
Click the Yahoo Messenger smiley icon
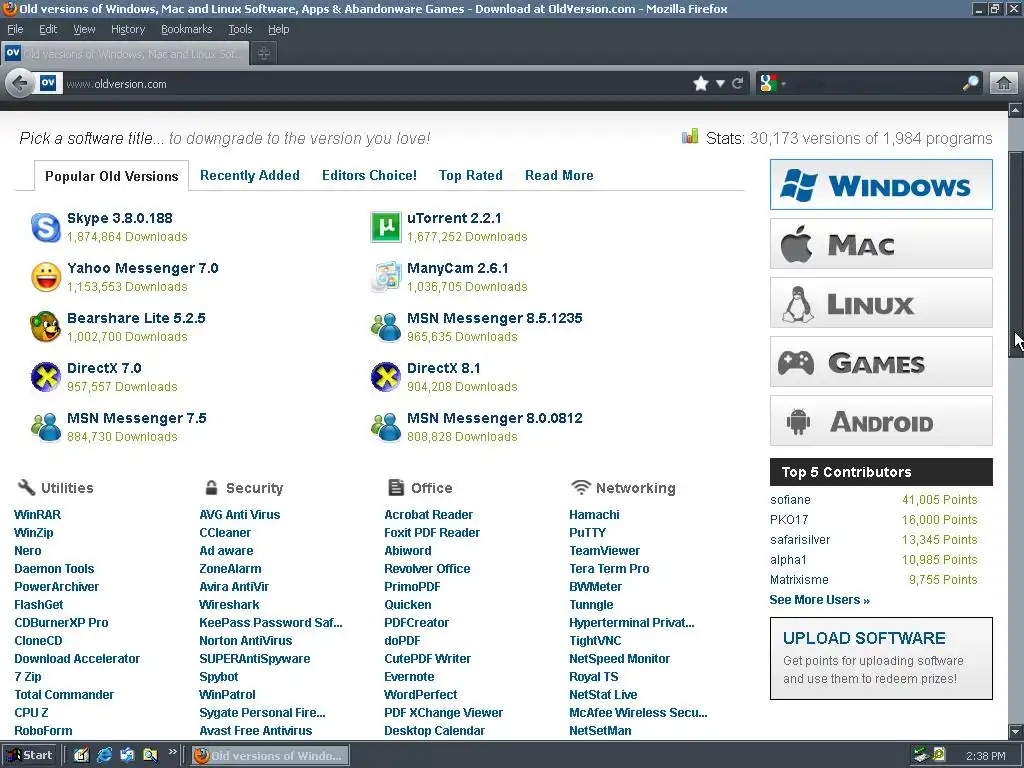click(46, 277)
